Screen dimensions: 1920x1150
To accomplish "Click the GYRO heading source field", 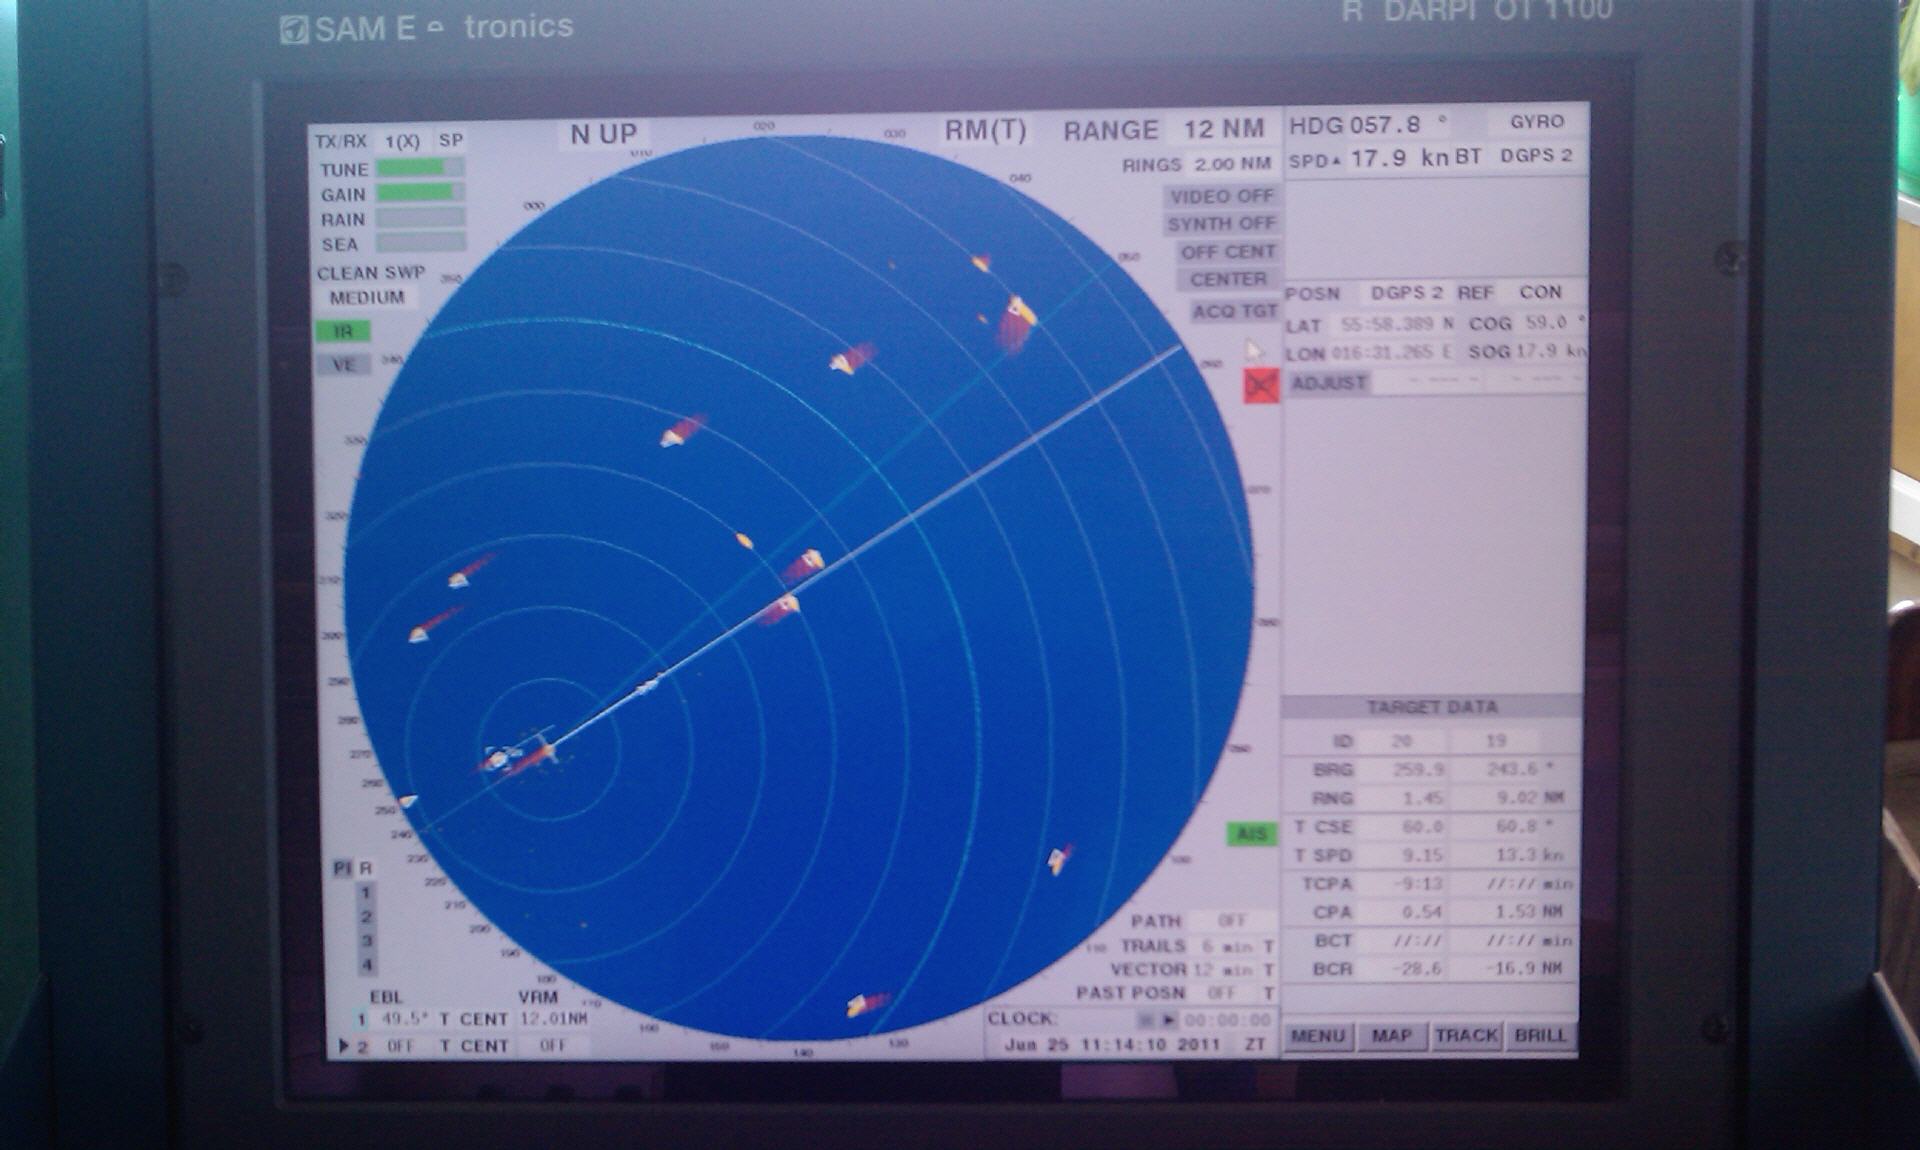I will (x=1536, y=122).
